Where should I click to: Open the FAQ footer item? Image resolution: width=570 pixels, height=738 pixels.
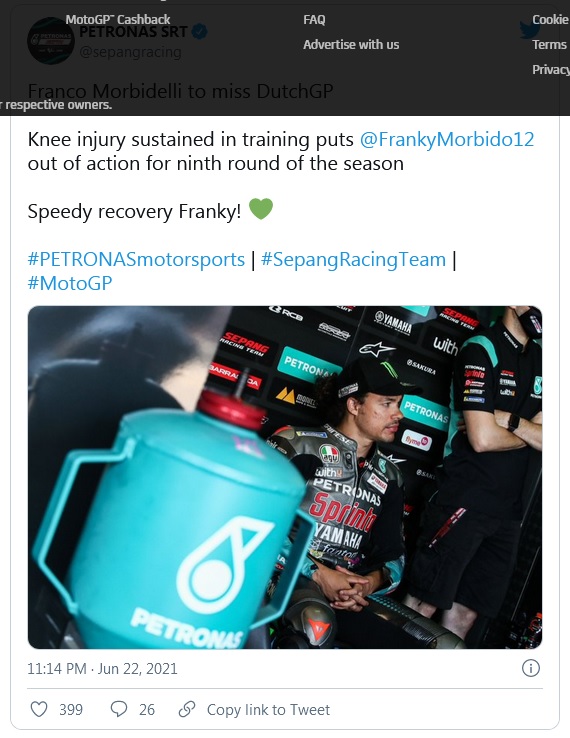tap(314, 19)
